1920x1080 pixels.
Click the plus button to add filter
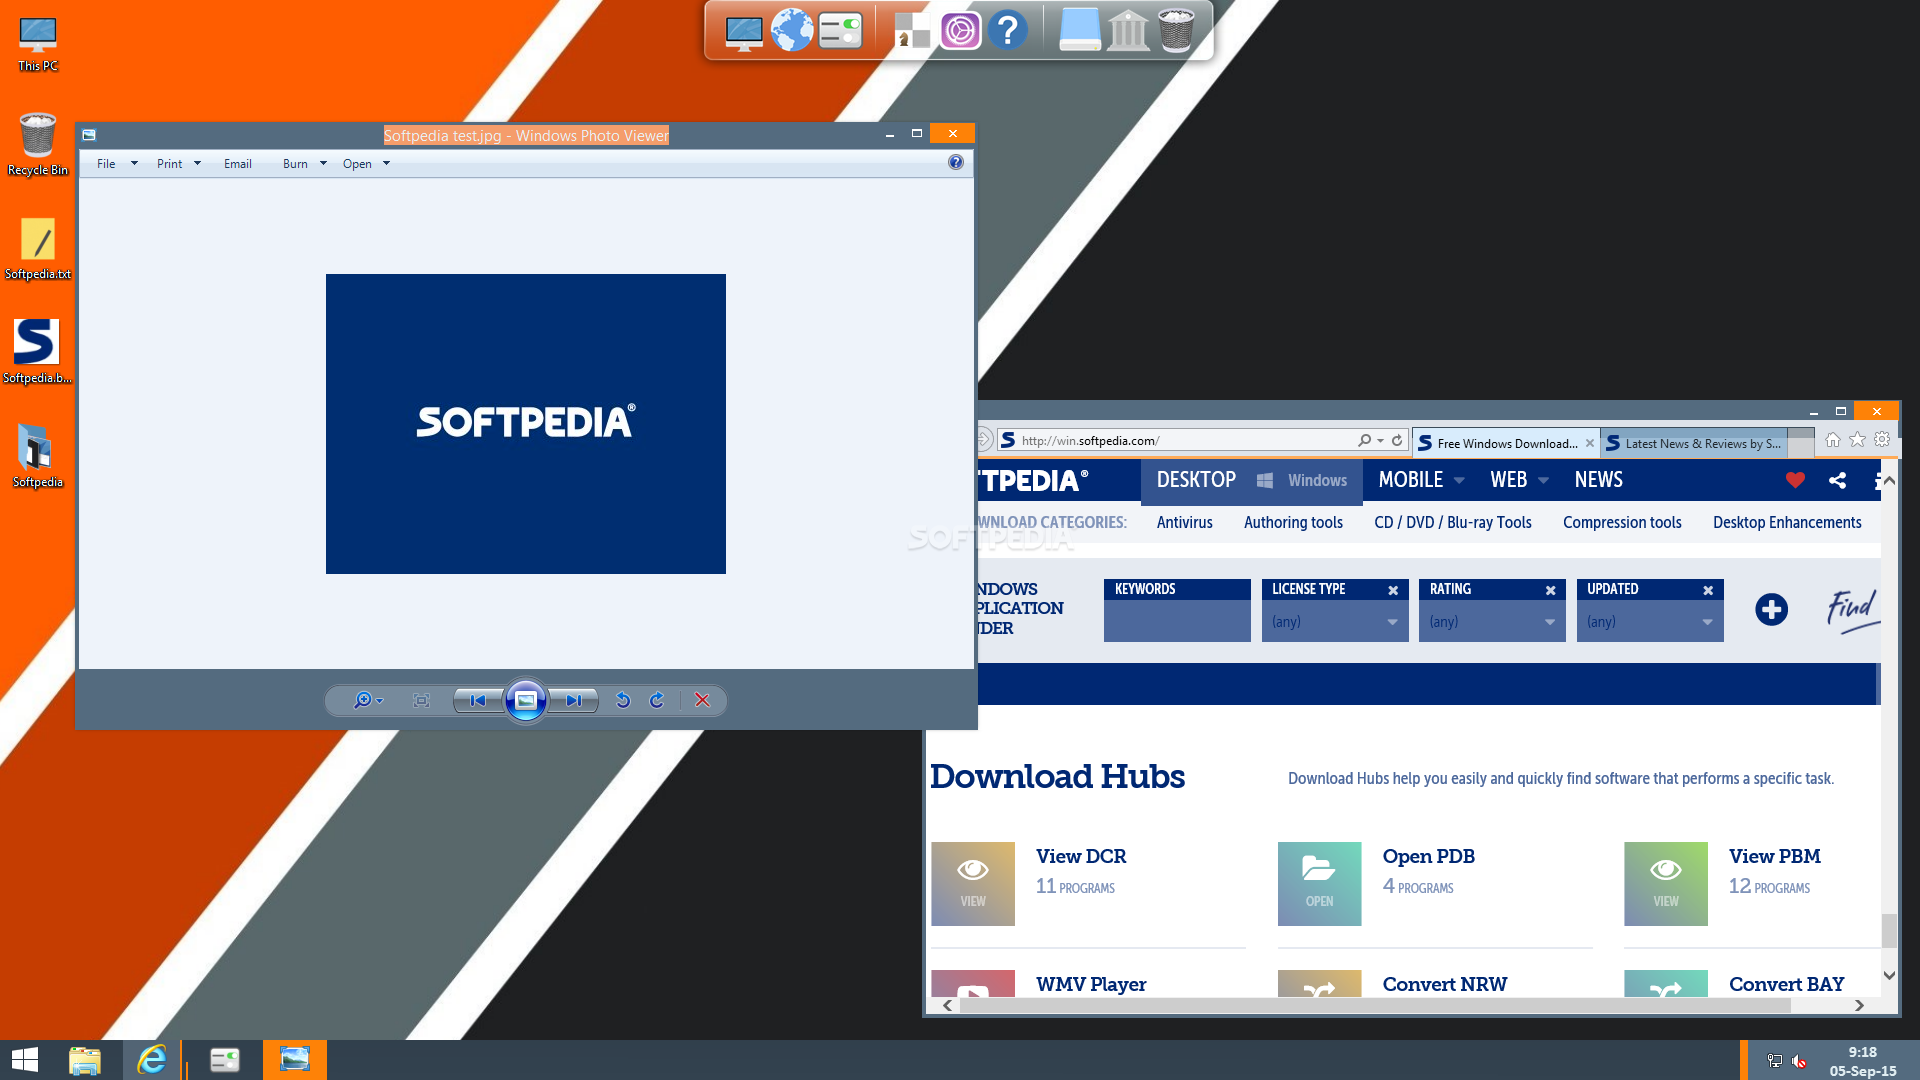pyautogui.click(x=1771, y=609)
